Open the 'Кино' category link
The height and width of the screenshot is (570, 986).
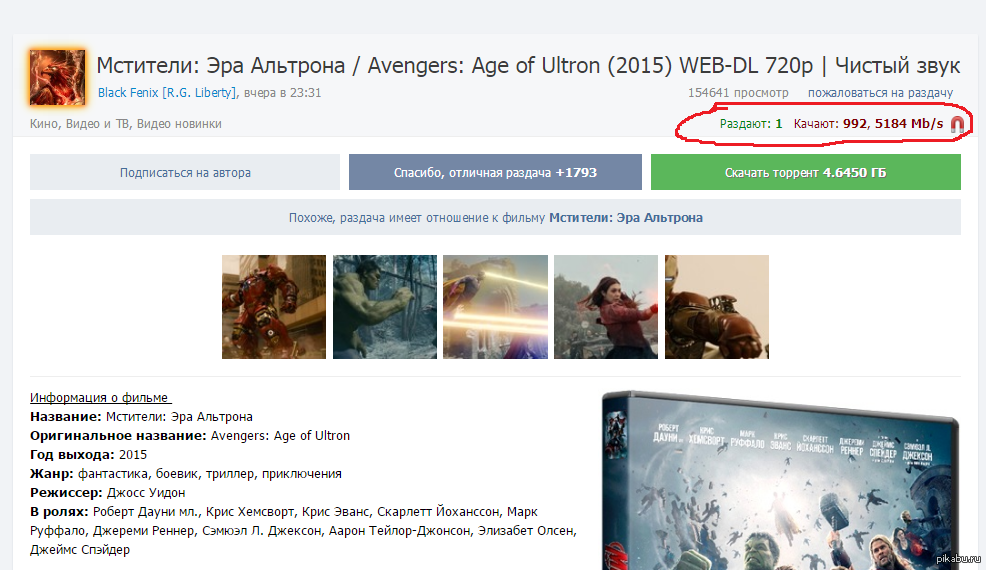pyautogui.click(x=45, y=124)
